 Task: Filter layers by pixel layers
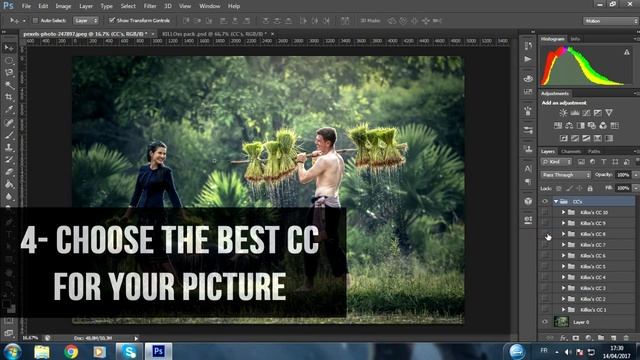point(581,162)
